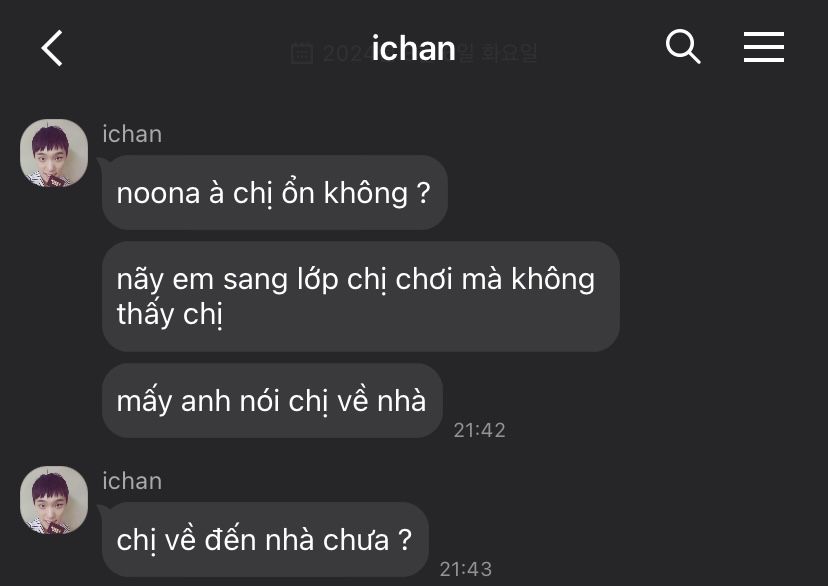Tap sender name ichan above first message
The width and height of the screenshot is (828, 586).
tap(132, 134)
